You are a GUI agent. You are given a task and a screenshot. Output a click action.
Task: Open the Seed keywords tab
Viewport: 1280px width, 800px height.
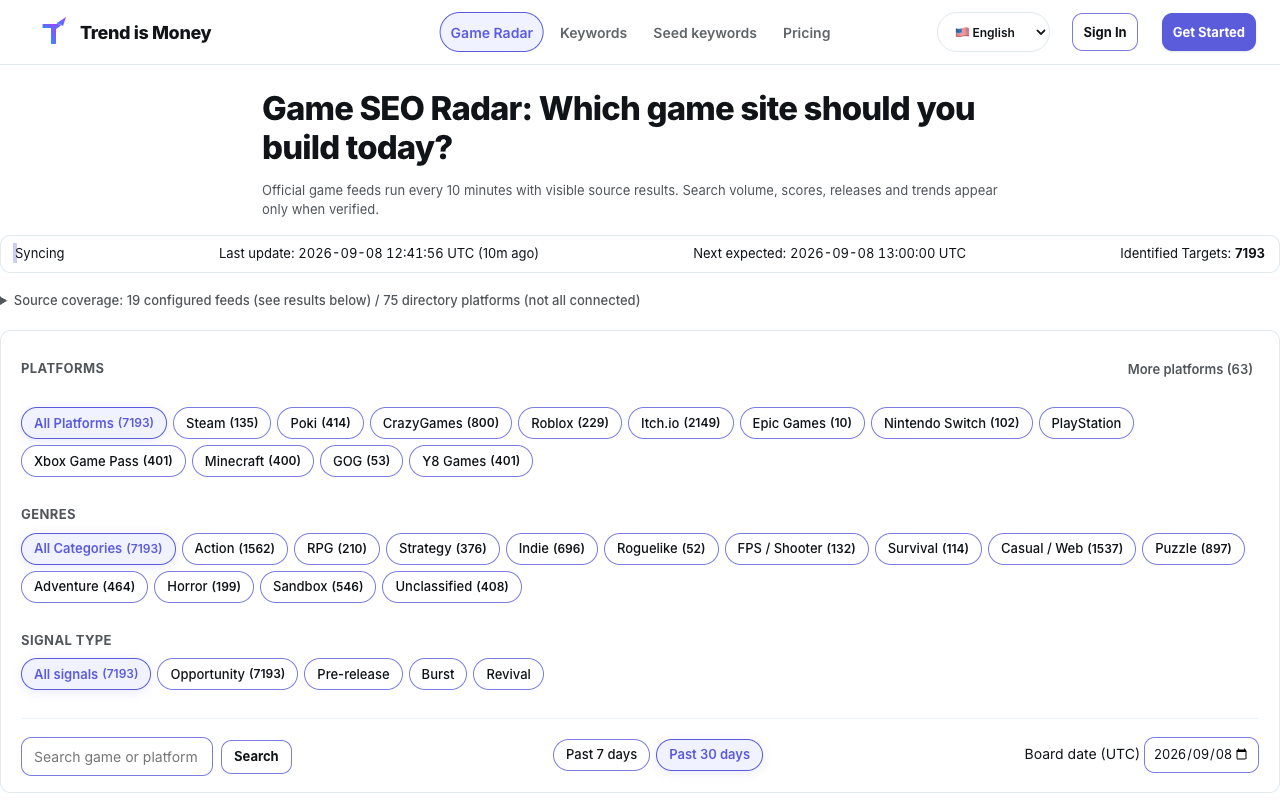705,33
